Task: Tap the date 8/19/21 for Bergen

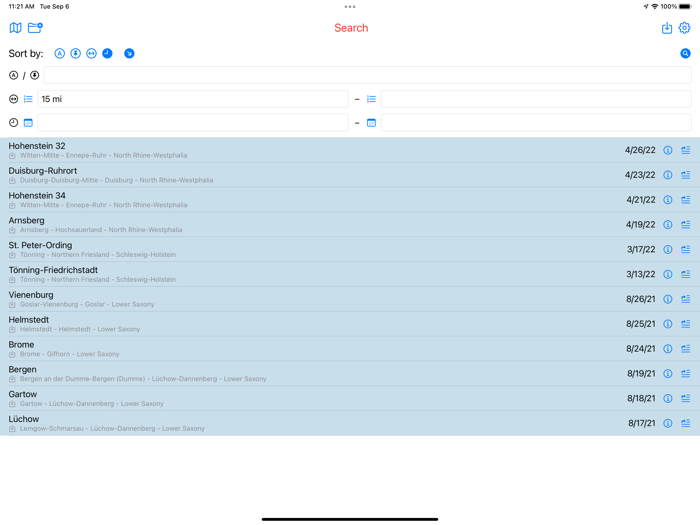Action: tap(641, 374)
